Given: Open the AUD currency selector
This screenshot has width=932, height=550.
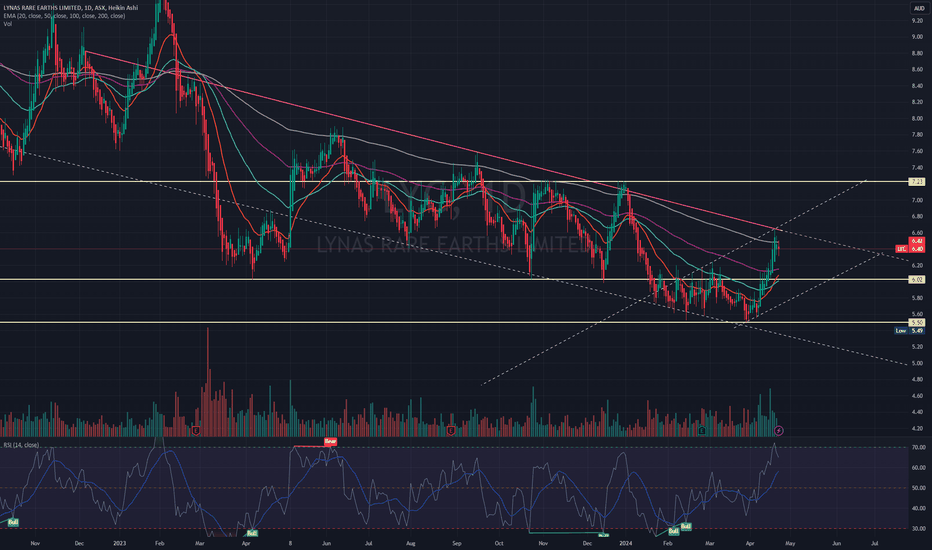Looking at the screenshot, I should point(918,8).
